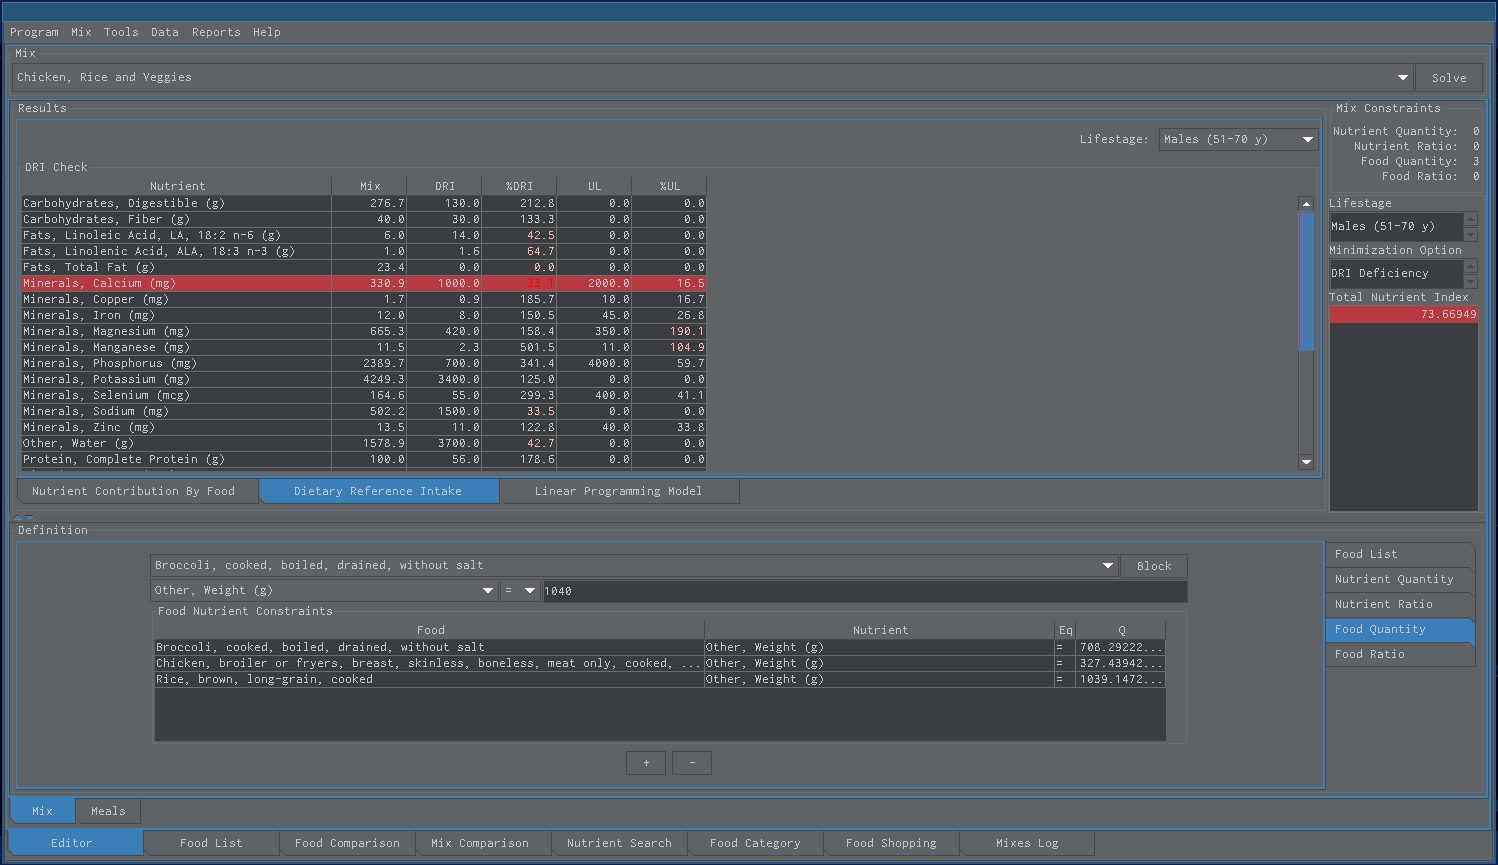This screenshot has height=865, width=1498.
Task: Open the Nutrient Search tab
Action: tap(619, 843)
